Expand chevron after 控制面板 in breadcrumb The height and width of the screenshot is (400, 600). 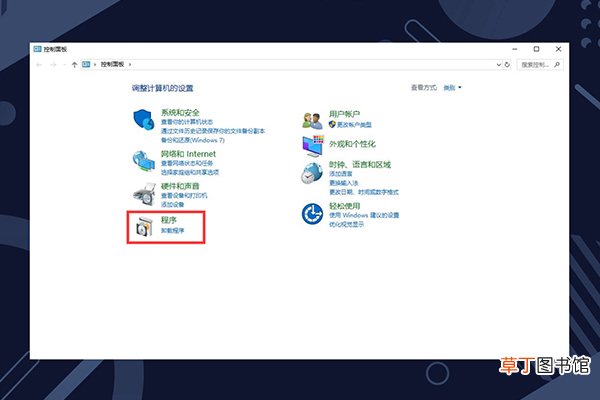tap(130, 64)
